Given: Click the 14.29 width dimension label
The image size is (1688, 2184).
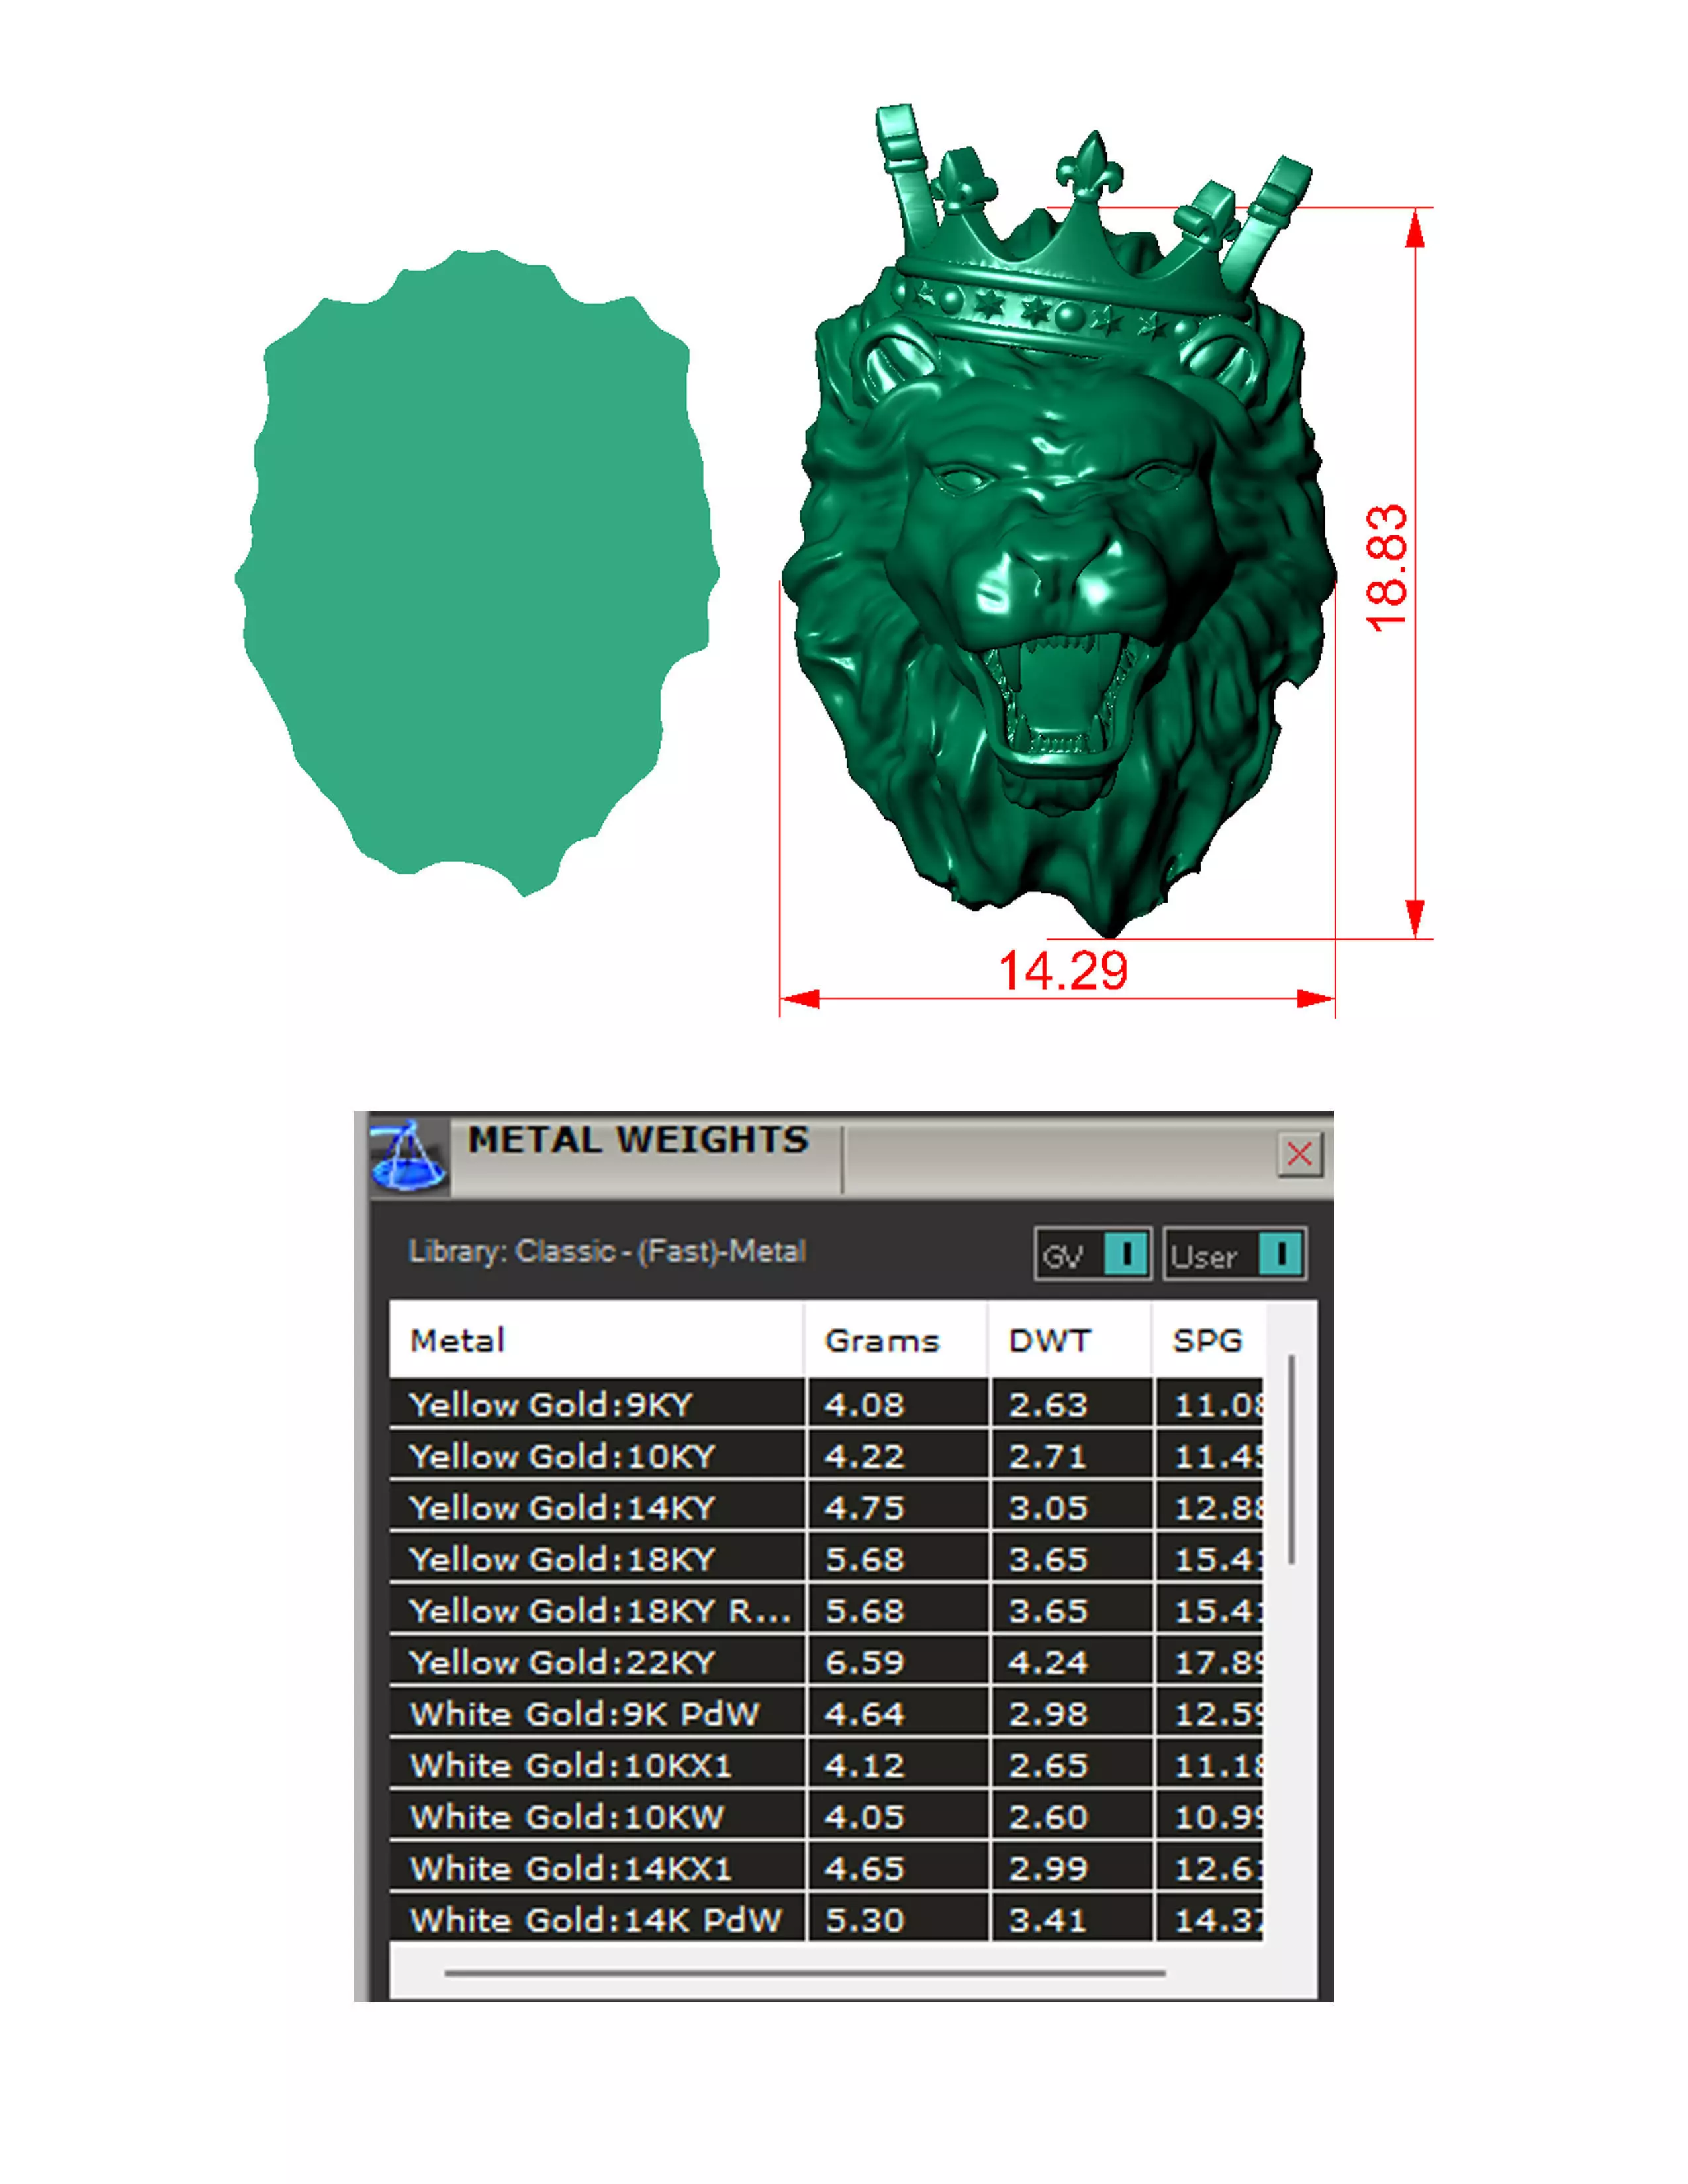Looking at the screenshot, I should click(1063, 970).
